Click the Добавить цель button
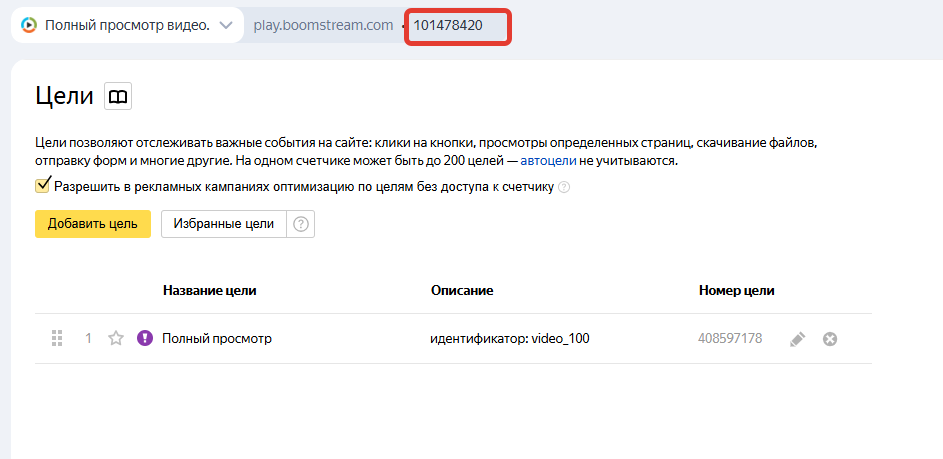Image resolution: width=943 pixels, height=459 pixels. click(x=93, y=224)
